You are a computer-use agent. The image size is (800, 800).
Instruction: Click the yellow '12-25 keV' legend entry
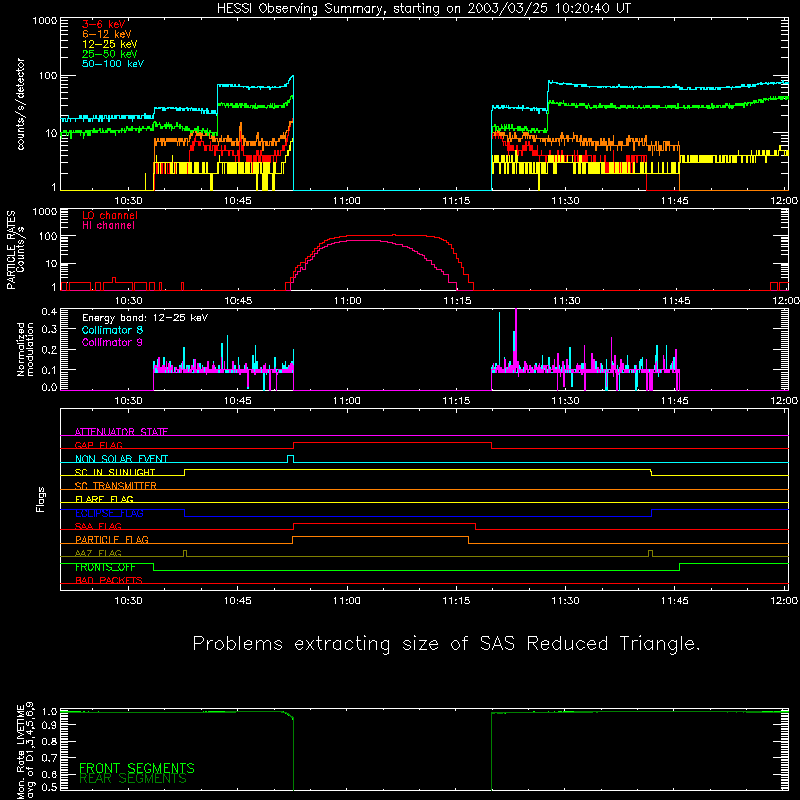coord(110,44)
